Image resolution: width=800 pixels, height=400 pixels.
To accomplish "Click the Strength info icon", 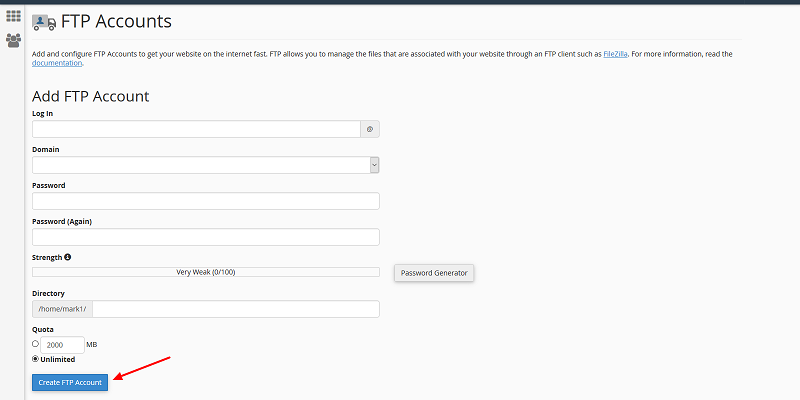I will coord(68,257).
